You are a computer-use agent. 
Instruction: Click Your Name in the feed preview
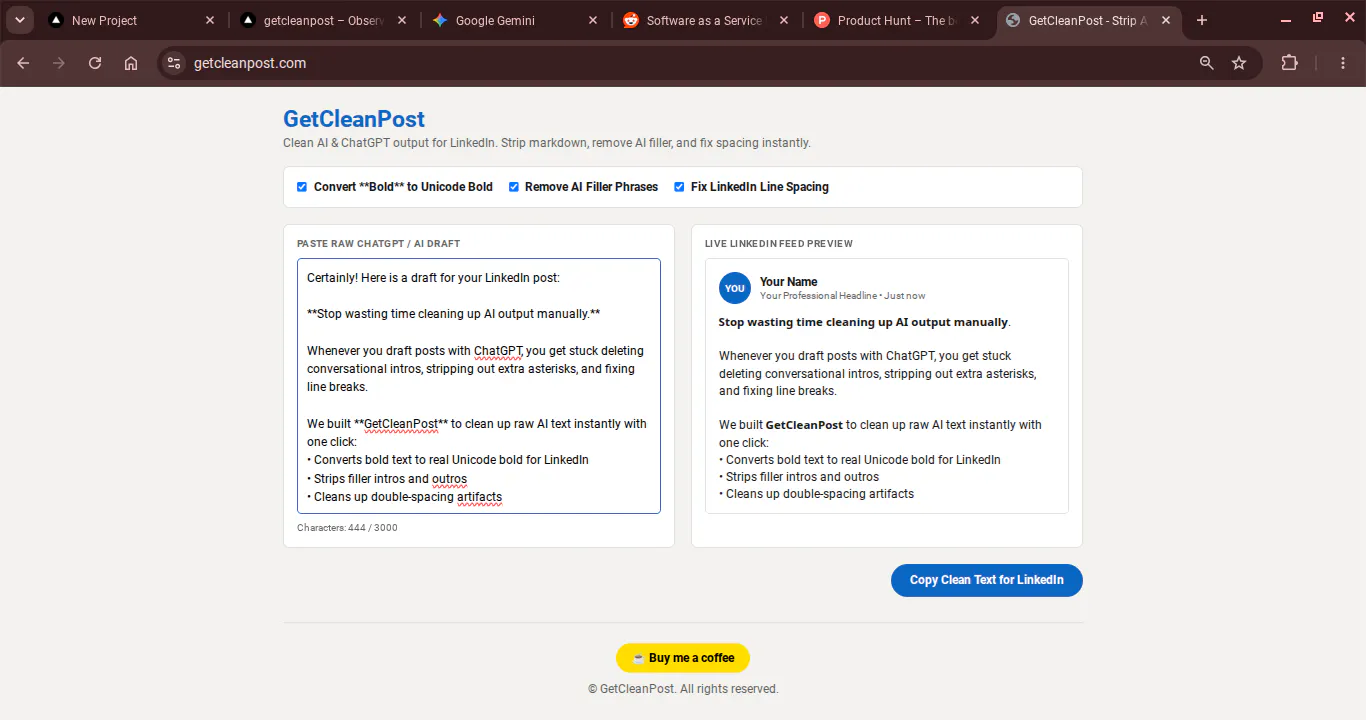(x=789, y=282)
